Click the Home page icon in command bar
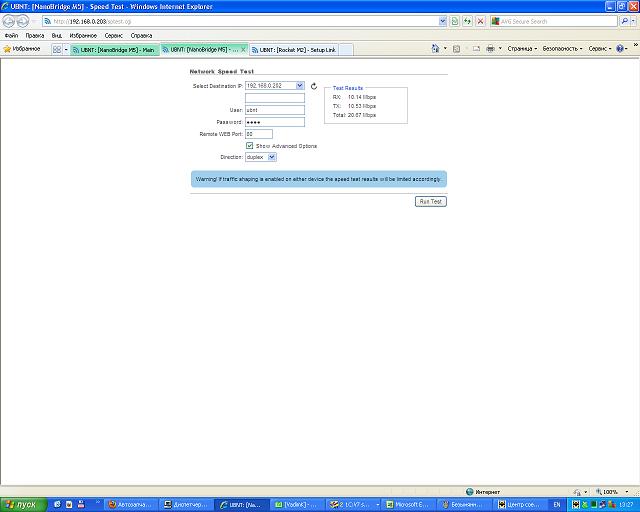The height and width of the screenshot is (512, 640). click(x=435, y=49)
